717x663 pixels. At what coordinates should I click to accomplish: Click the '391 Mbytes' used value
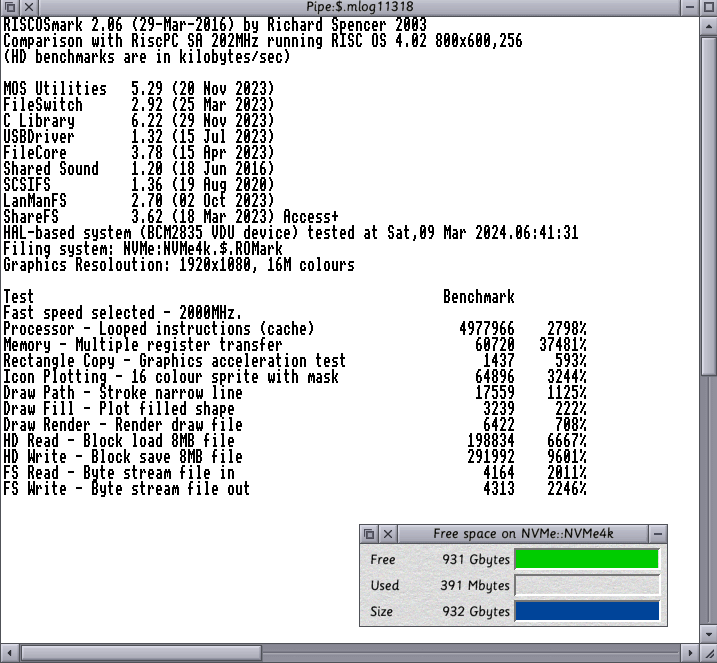click(x=475, y=585)
